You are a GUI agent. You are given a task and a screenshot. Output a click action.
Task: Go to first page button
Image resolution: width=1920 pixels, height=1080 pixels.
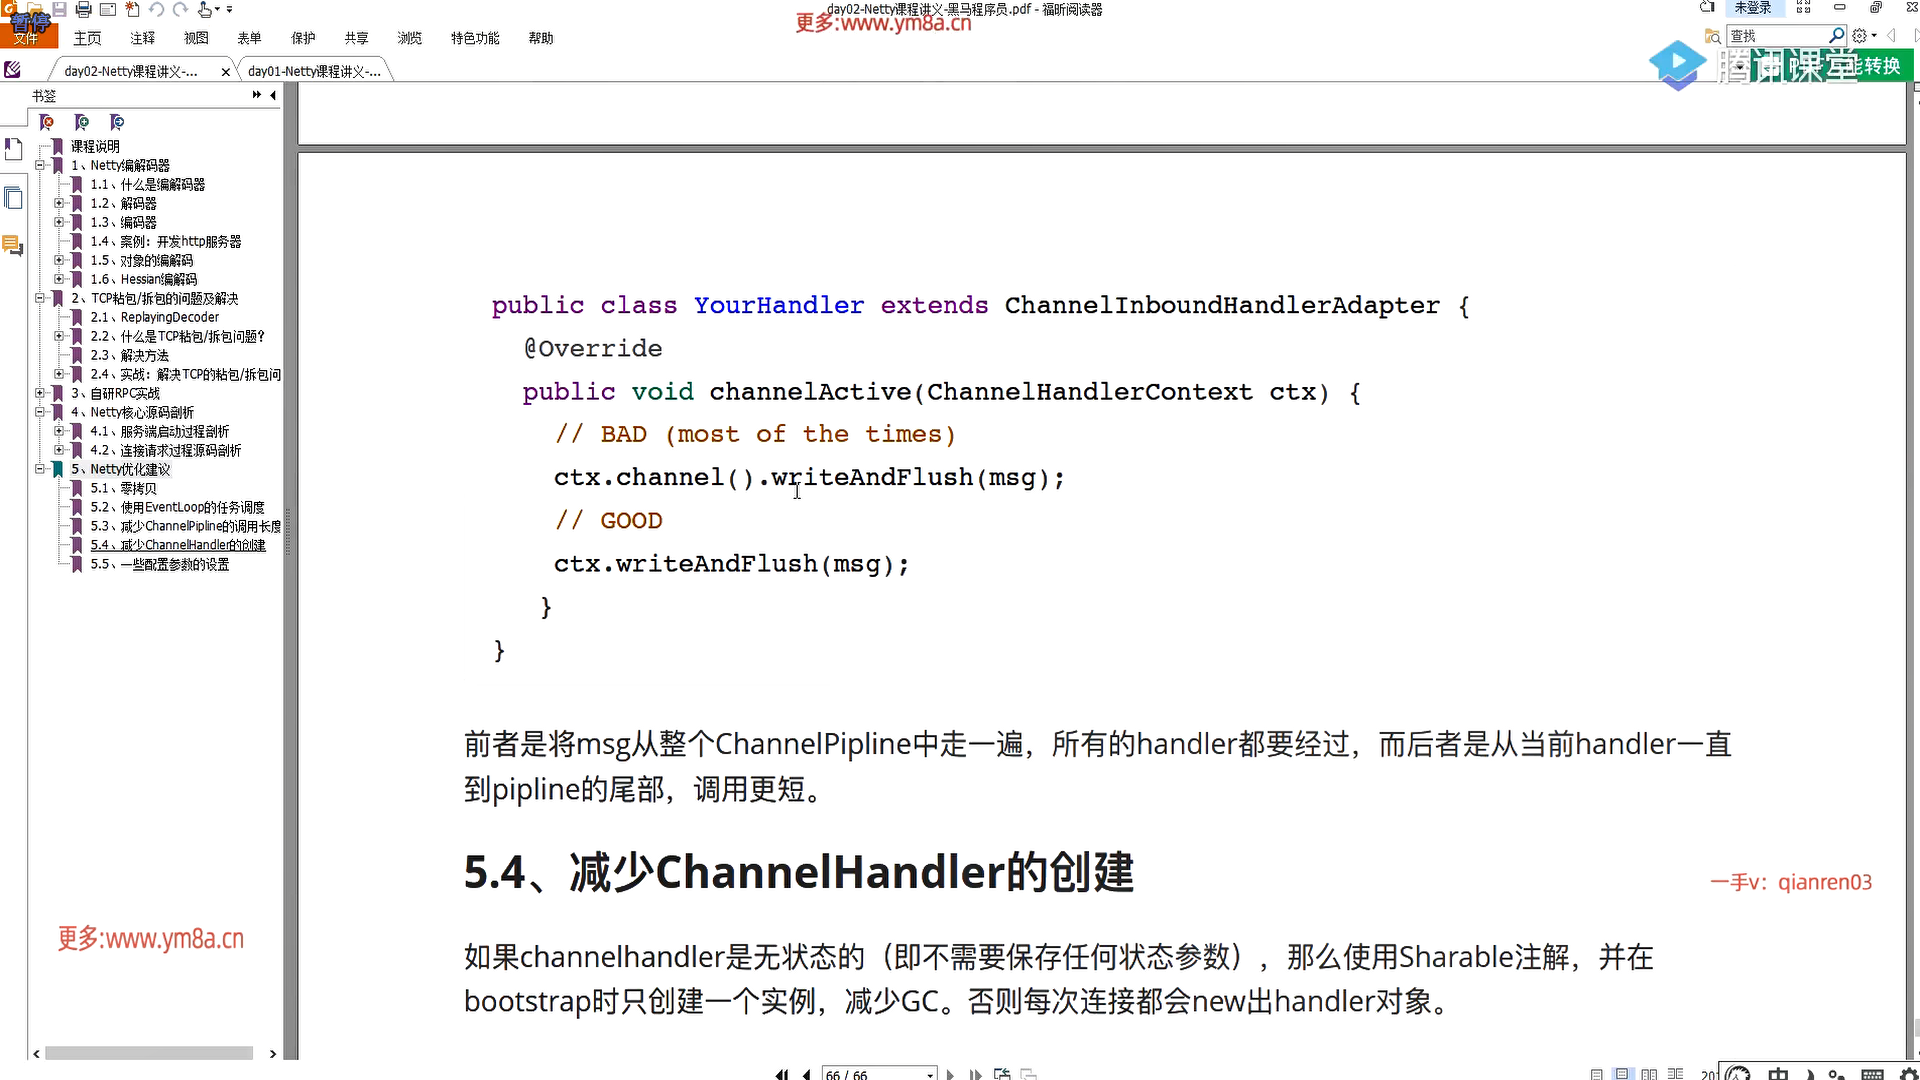[781, 1074]
